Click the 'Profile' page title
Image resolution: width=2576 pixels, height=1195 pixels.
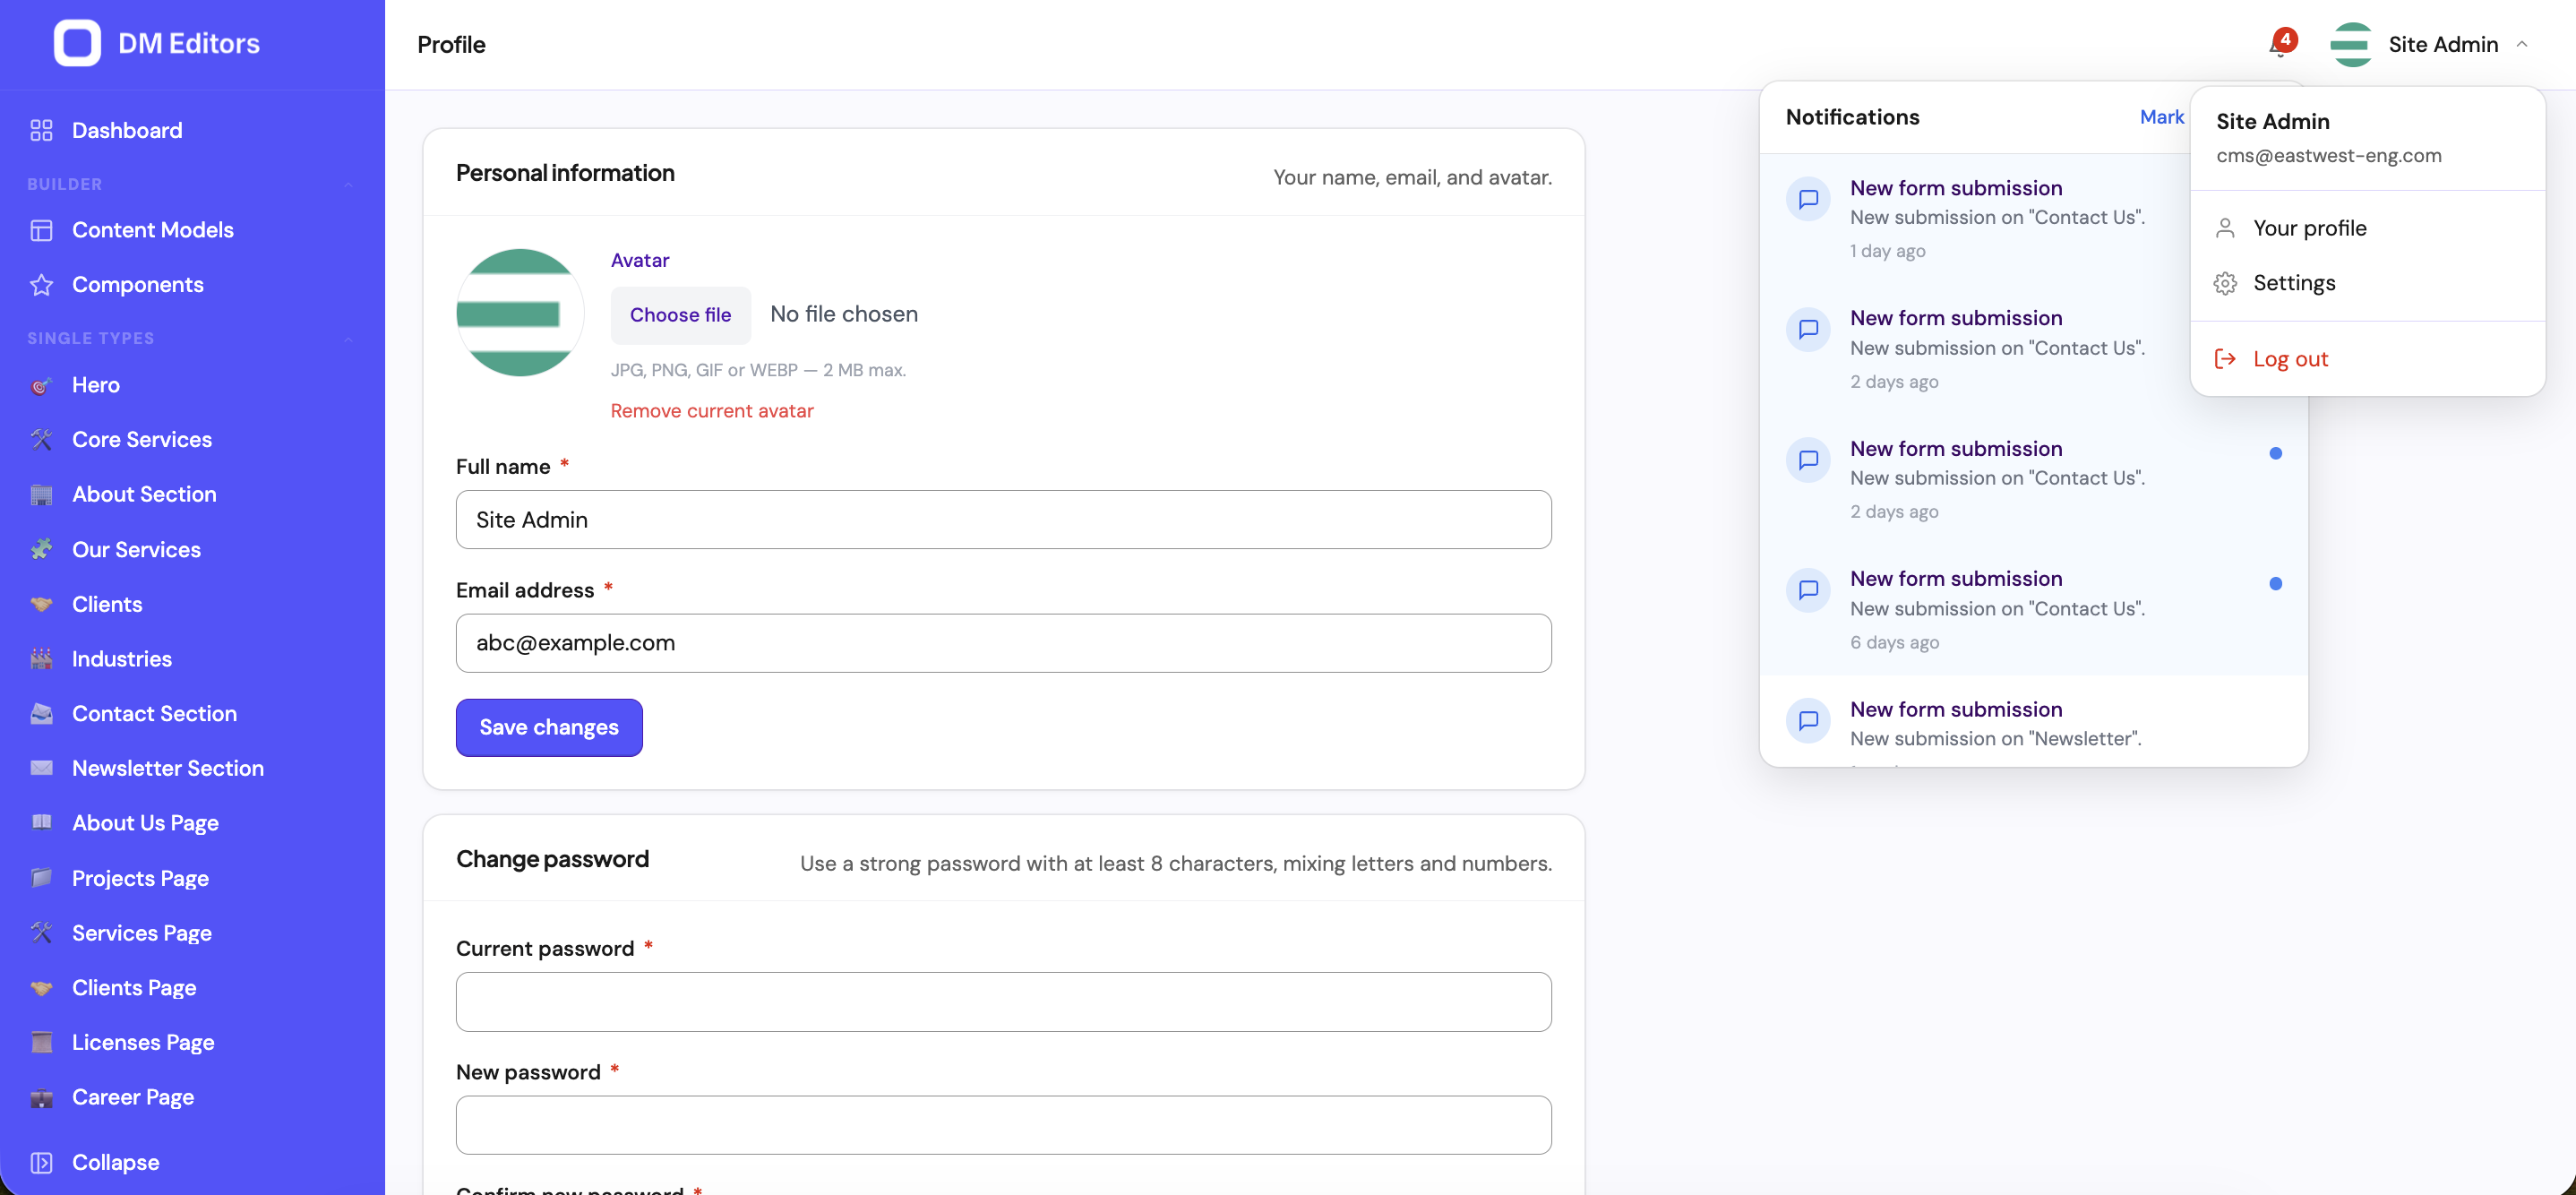[451, 45]
